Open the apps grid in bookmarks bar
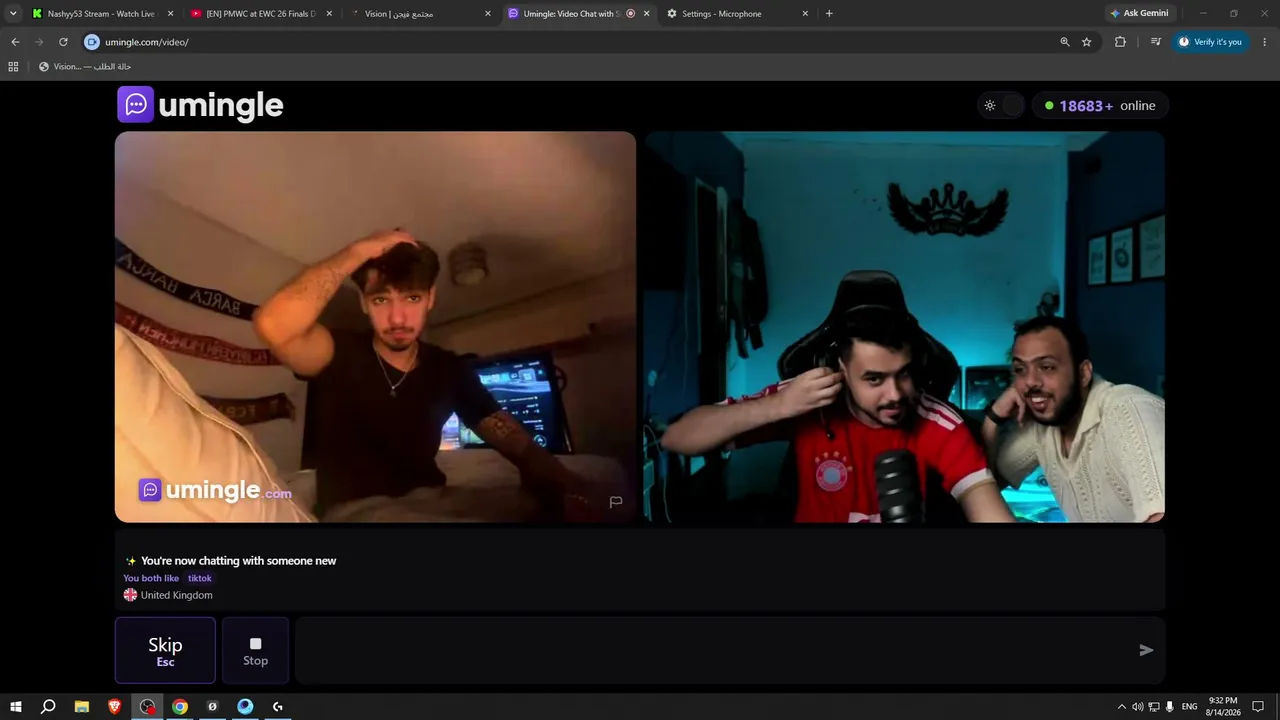Viewport: 1280px width, 720px height. [13, 67]
